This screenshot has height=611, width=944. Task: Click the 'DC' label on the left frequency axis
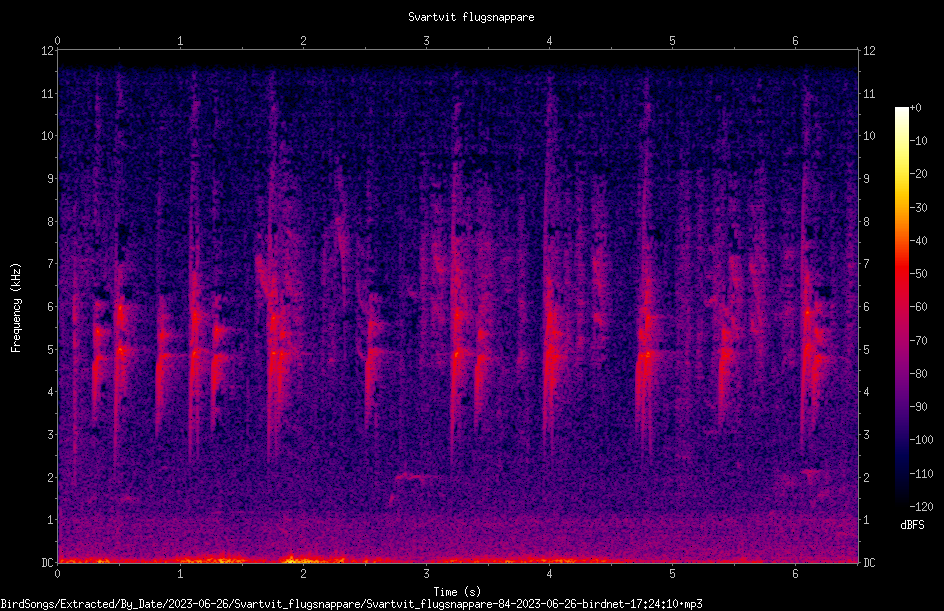[48, 563]
